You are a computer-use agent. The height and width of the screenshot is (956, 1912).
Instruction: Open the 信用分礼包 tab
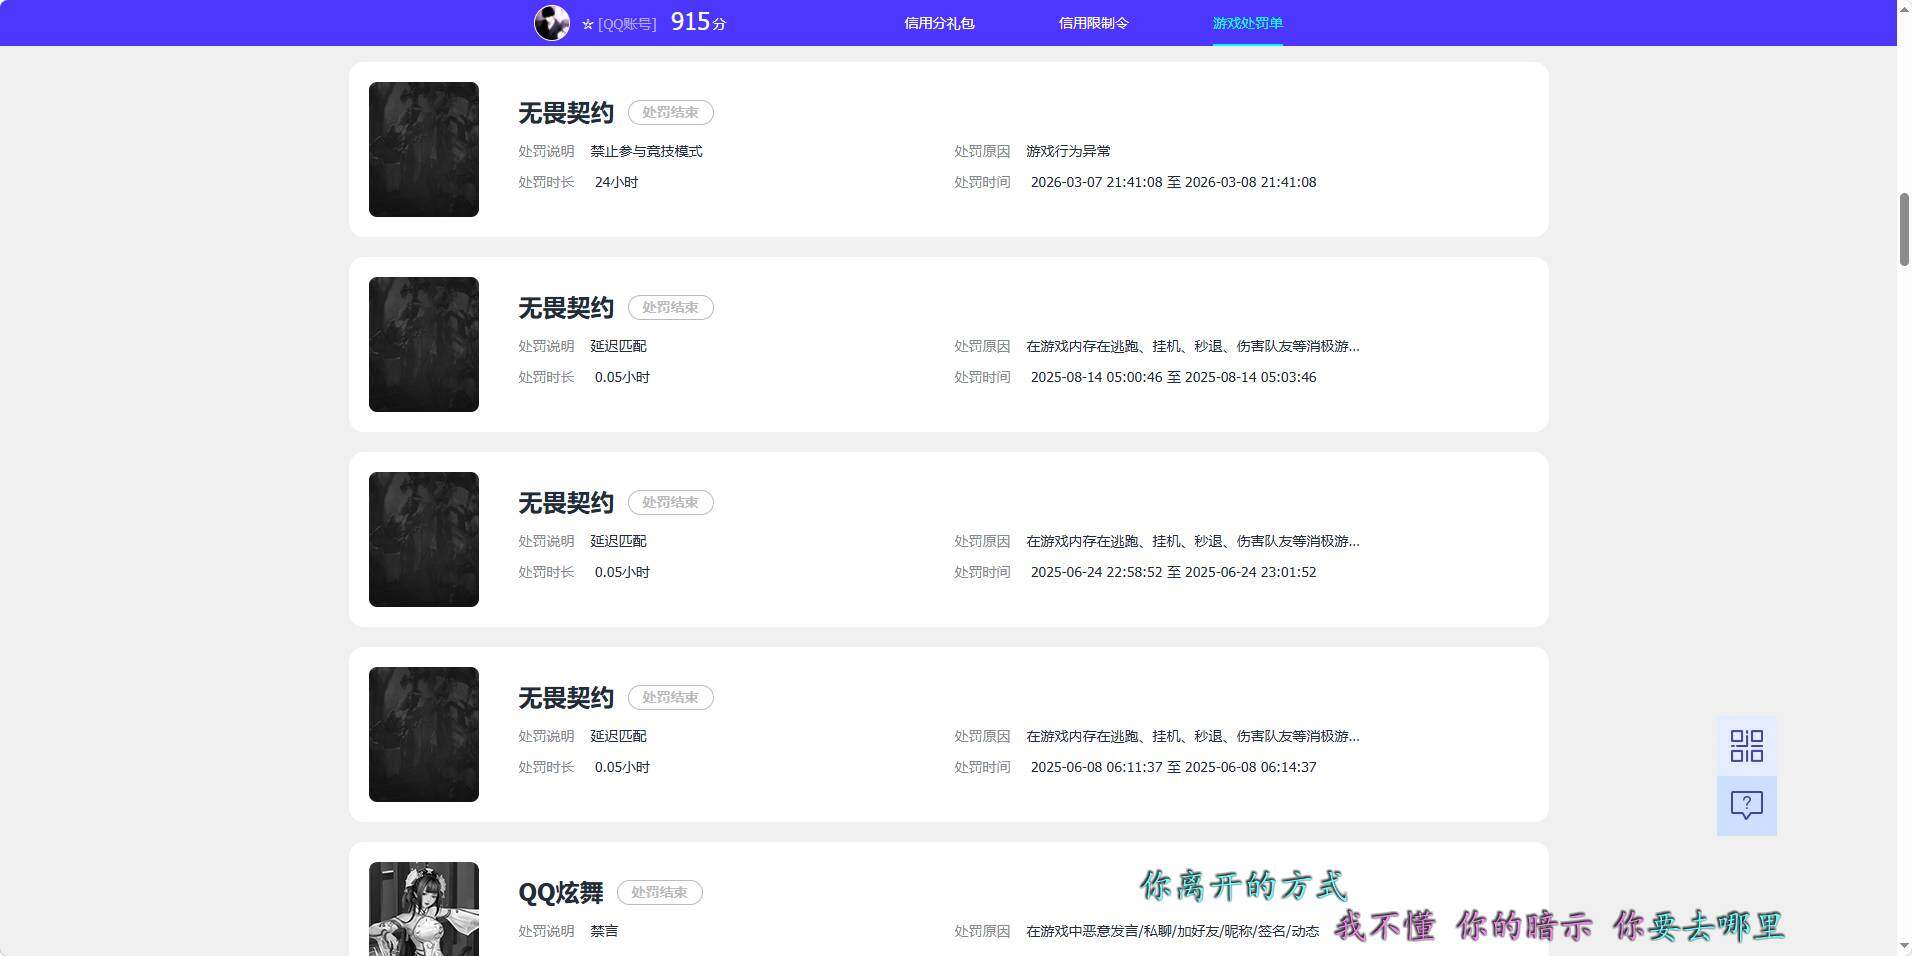click(x=939, y=23)
